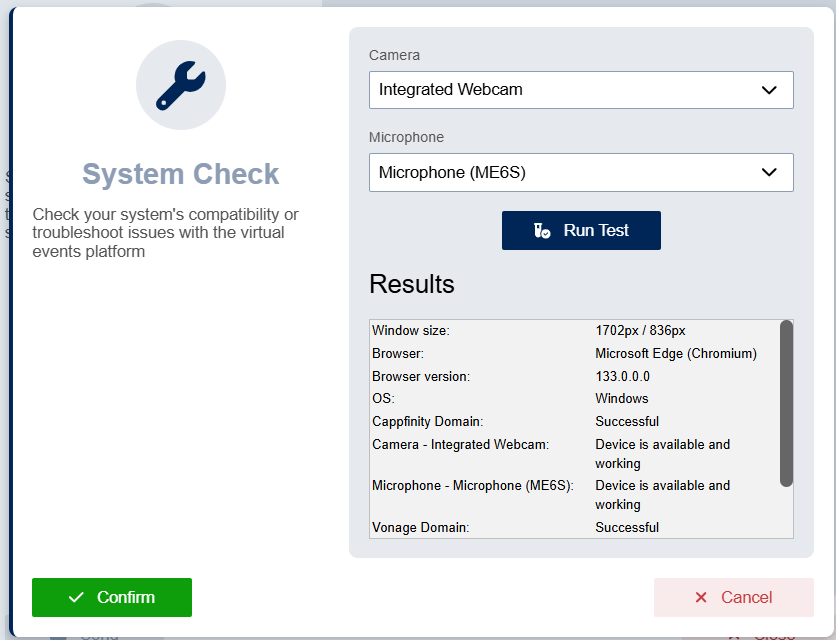Click the test tube icon on Run Test

pos(542,230)
